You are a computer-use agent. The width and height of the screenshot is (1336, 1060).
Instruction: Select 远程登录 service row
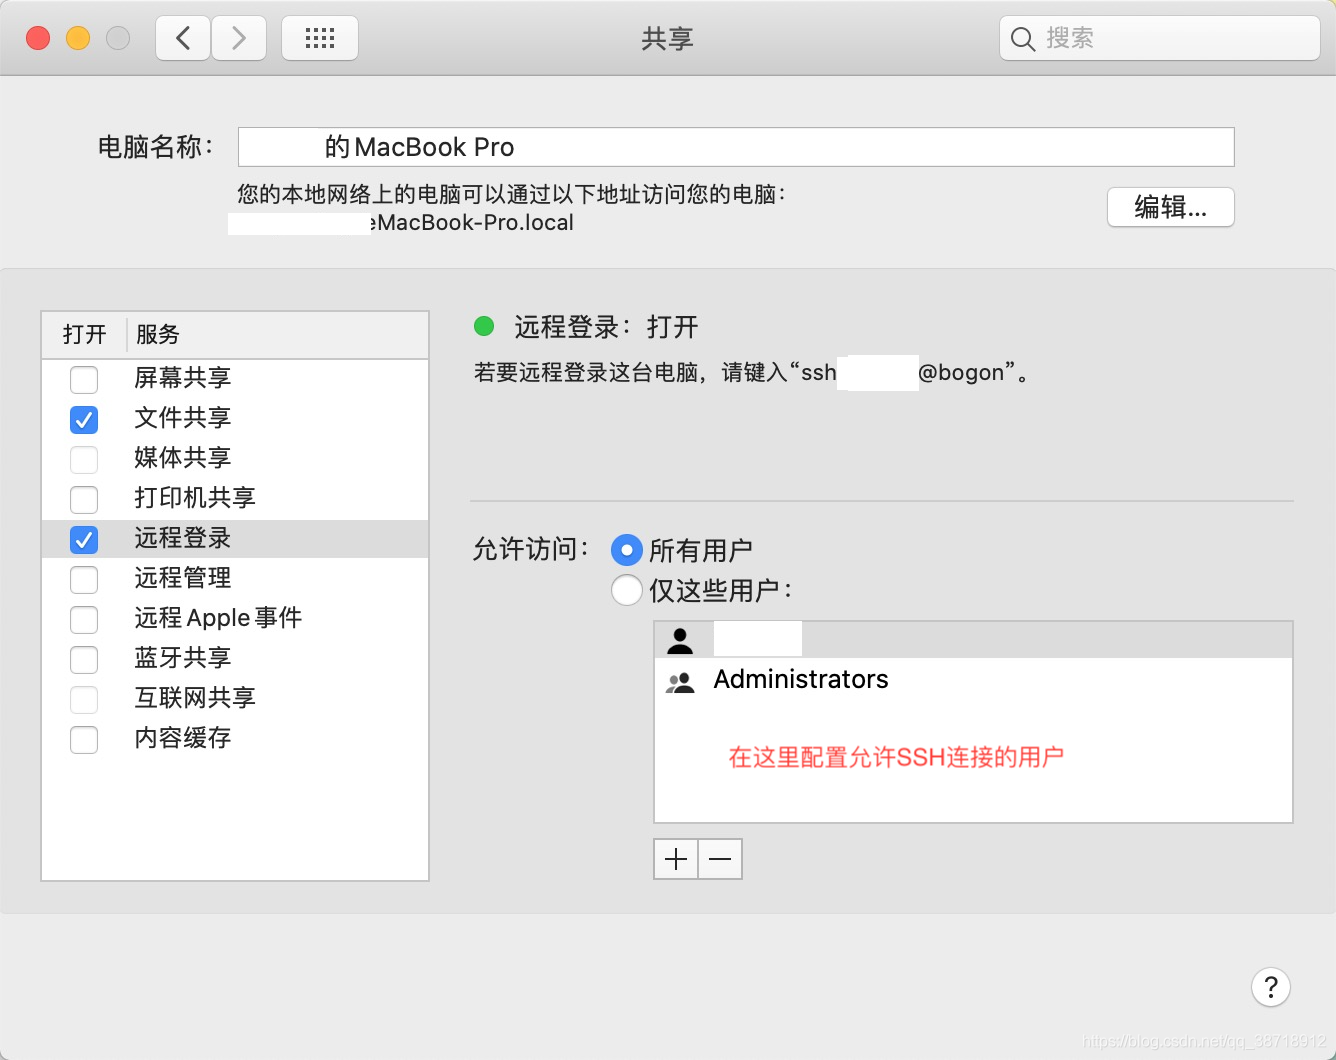click(235, 538)
